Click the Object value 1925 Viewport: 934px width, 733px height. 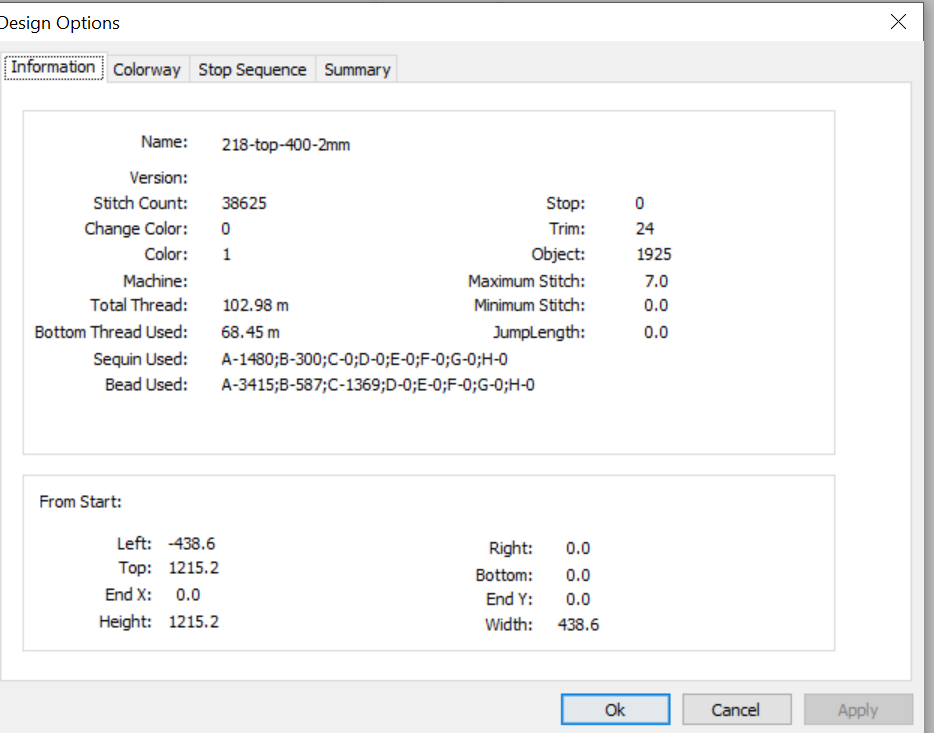(x=654, y=254)
